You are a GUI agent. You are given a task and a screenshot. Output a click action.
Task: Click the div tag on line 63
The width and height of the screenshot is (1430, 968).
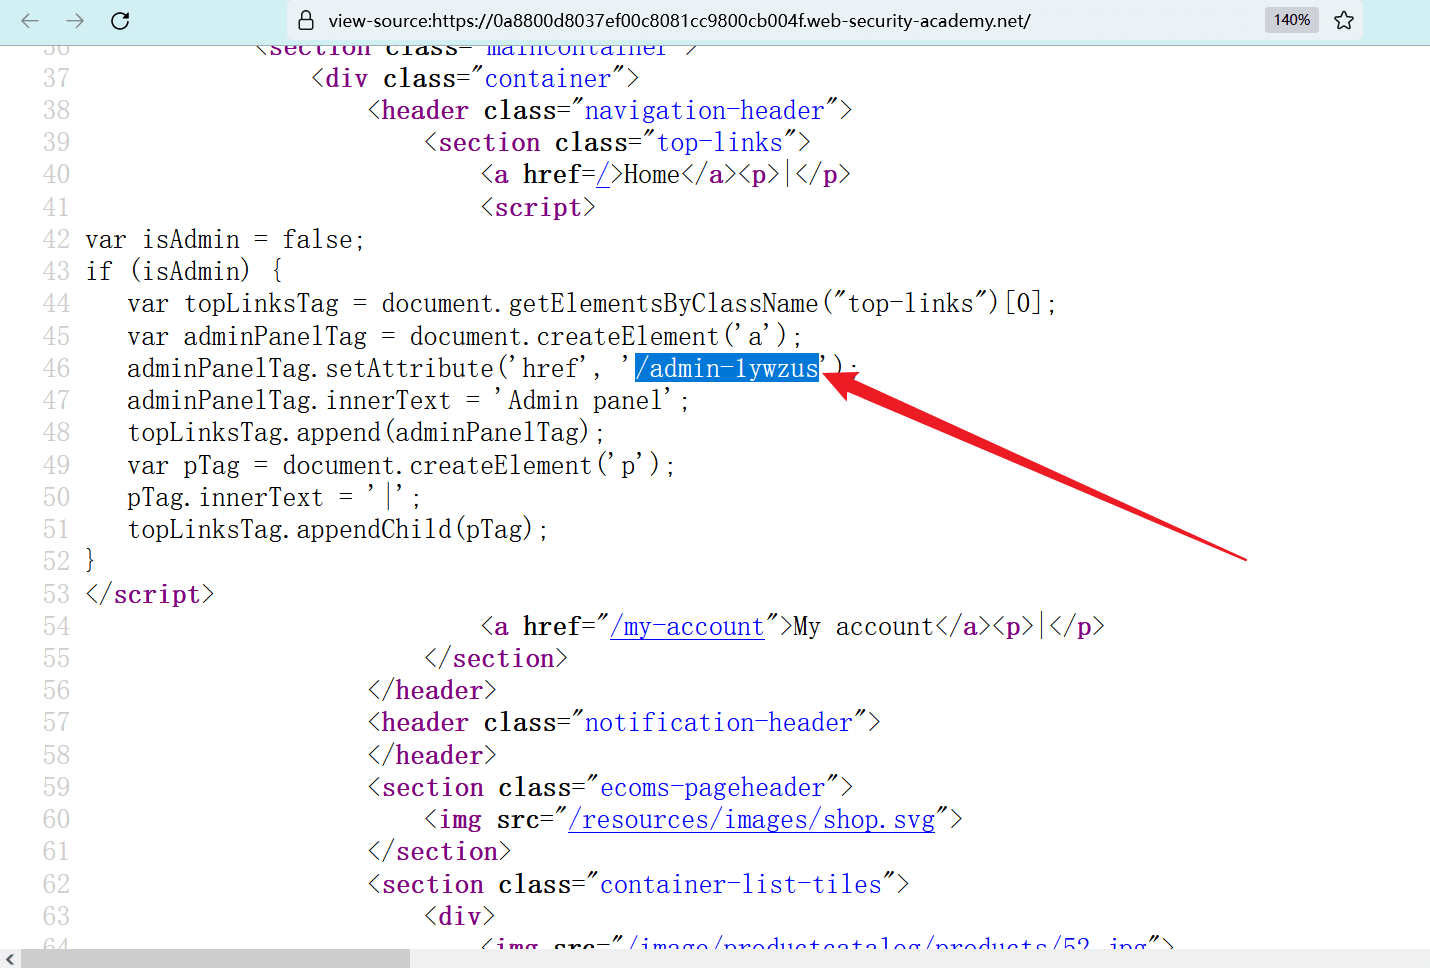pyautogui.click(x=460, y=917)
